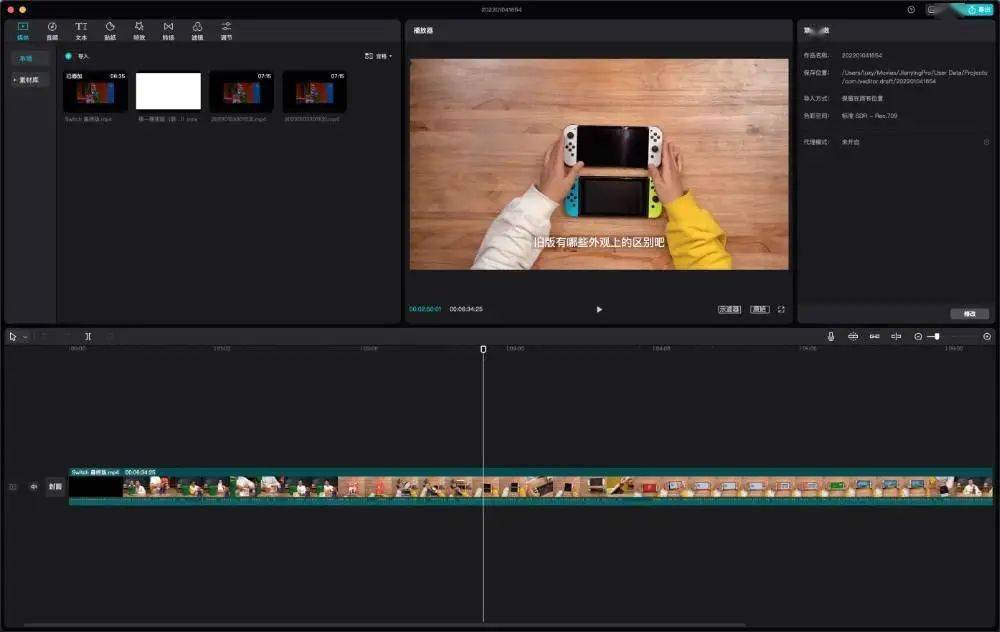Viewport: 1000px width, 632px height.
Task: Open the 转场 (Transitions) icon
Action: [168, 29]
